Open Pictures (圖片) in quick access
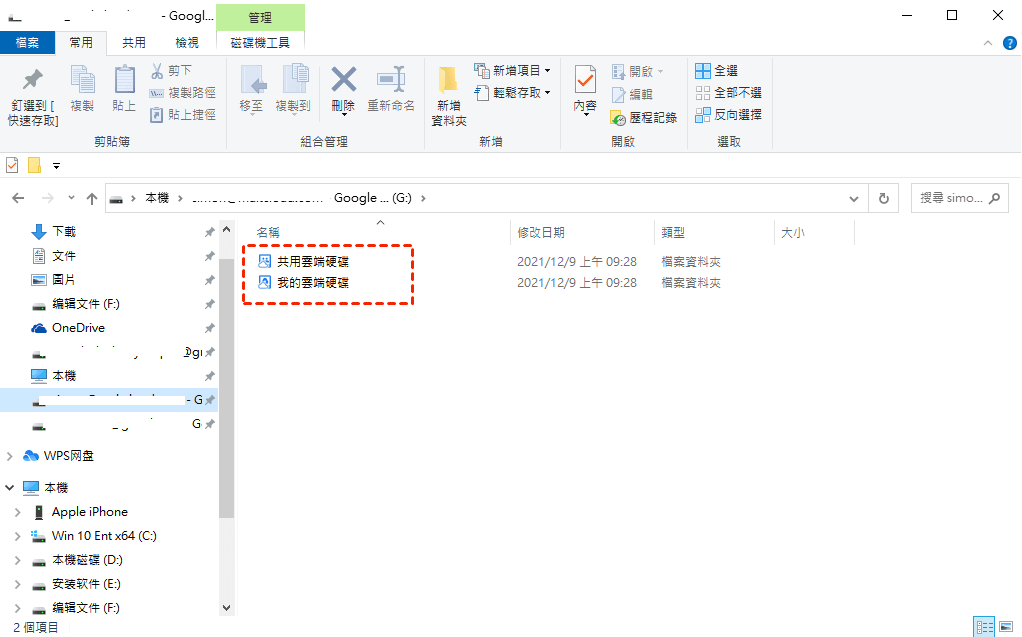This screenshot has width=1022, height=637. coord(64,280)
